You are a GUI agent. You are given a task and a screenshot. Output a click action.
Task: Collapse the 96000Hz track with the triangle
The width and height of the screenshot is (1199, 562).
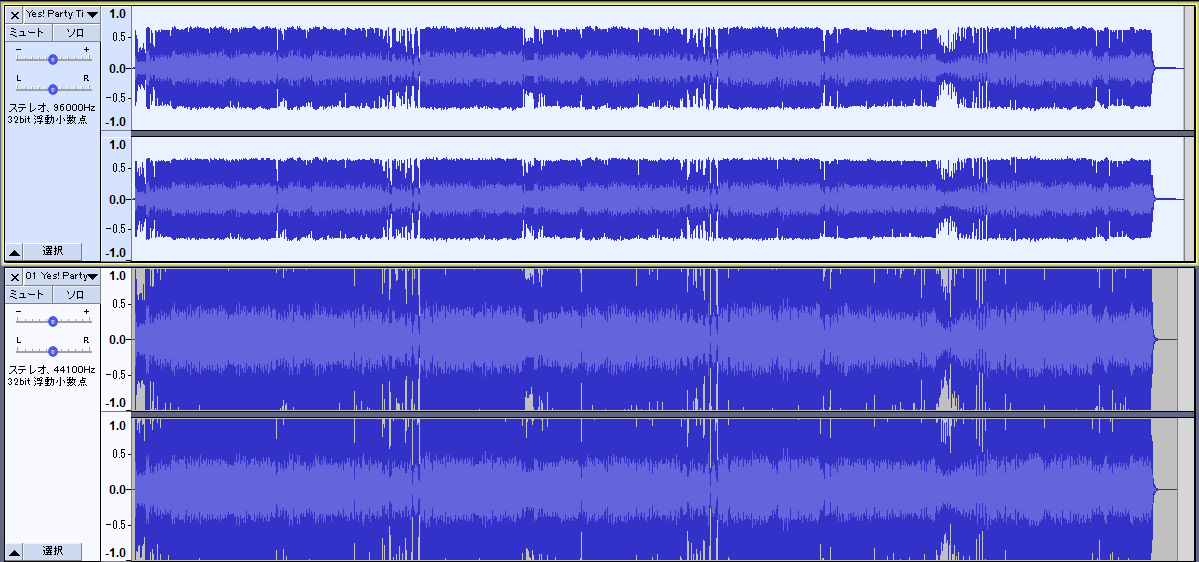coord(15,251)
